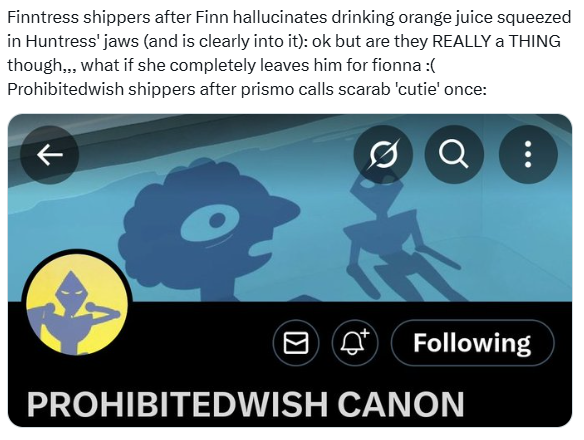Image resolution: width=584 pixels, height=440 pixels.
Task: Enable post notifications with bell icon
Action: 355,343
